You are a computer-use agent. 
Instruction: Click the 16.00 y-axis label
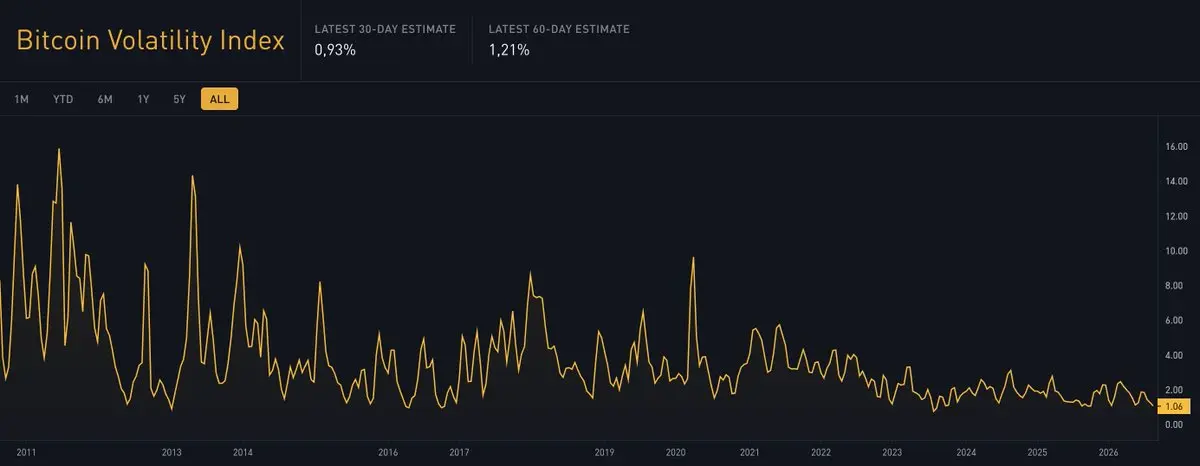(x=1176, y=146)
